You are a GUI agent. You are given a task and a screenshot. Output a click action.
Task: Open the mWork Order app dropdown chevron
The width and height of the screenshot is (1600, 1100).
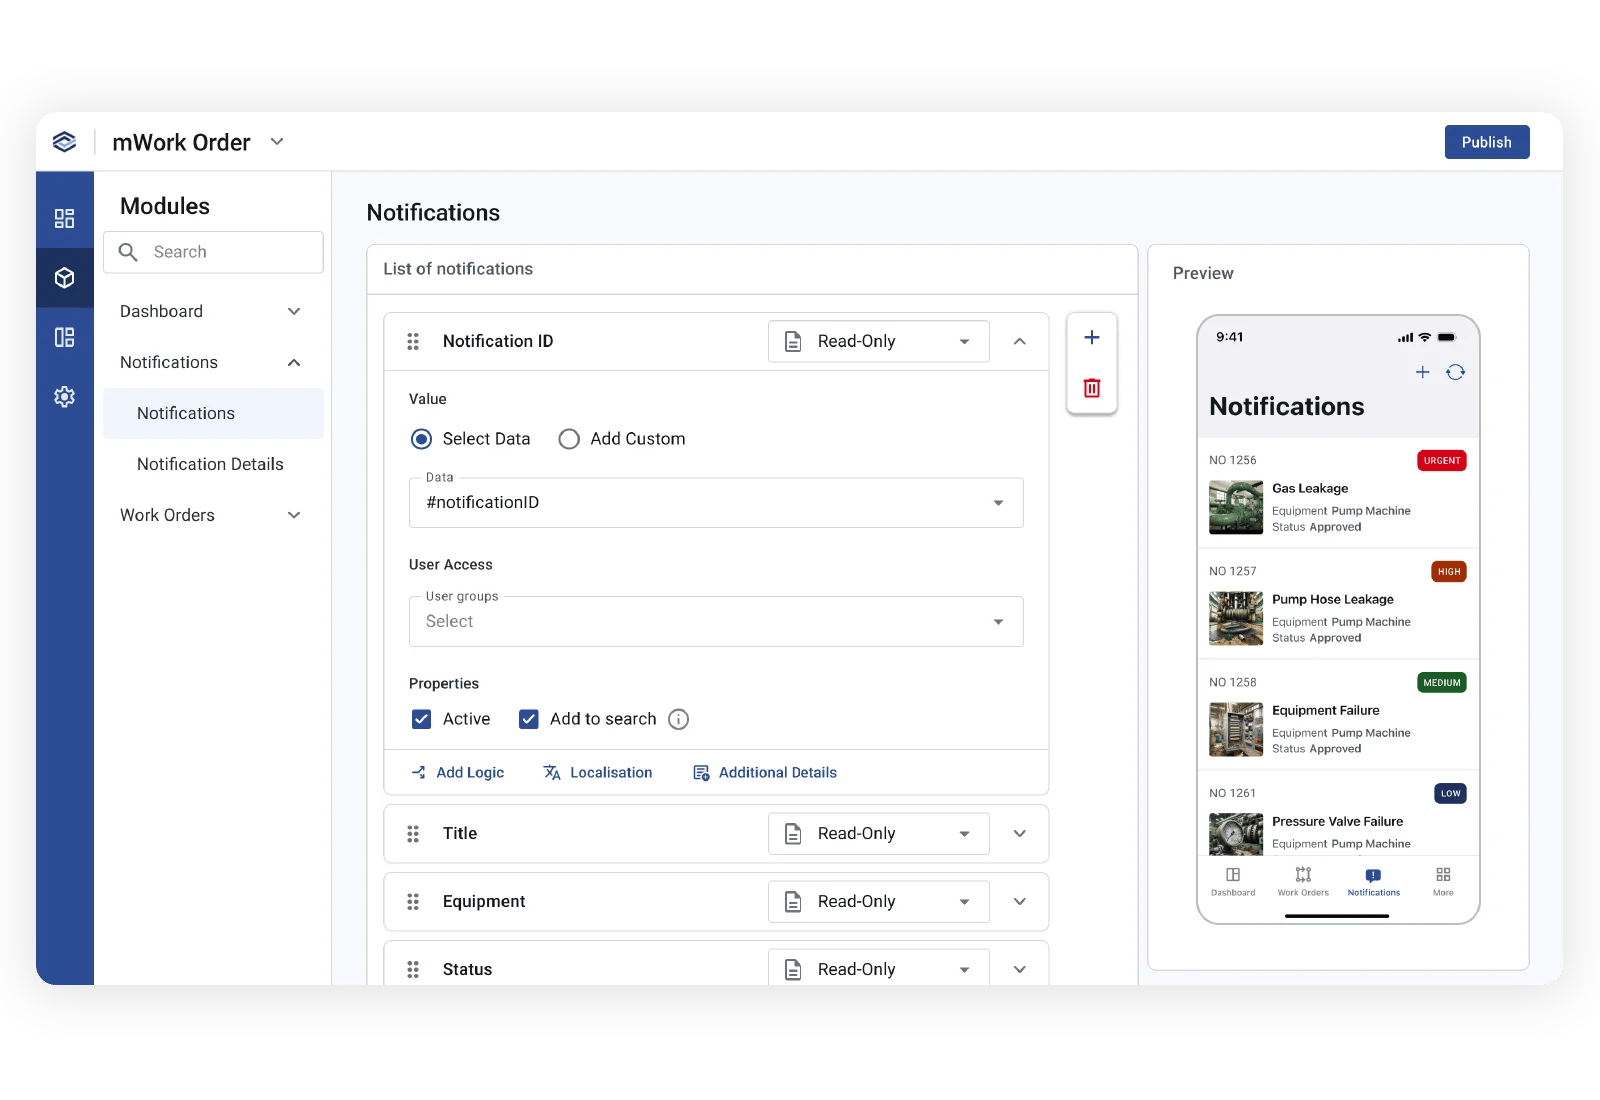pos(277,142)
